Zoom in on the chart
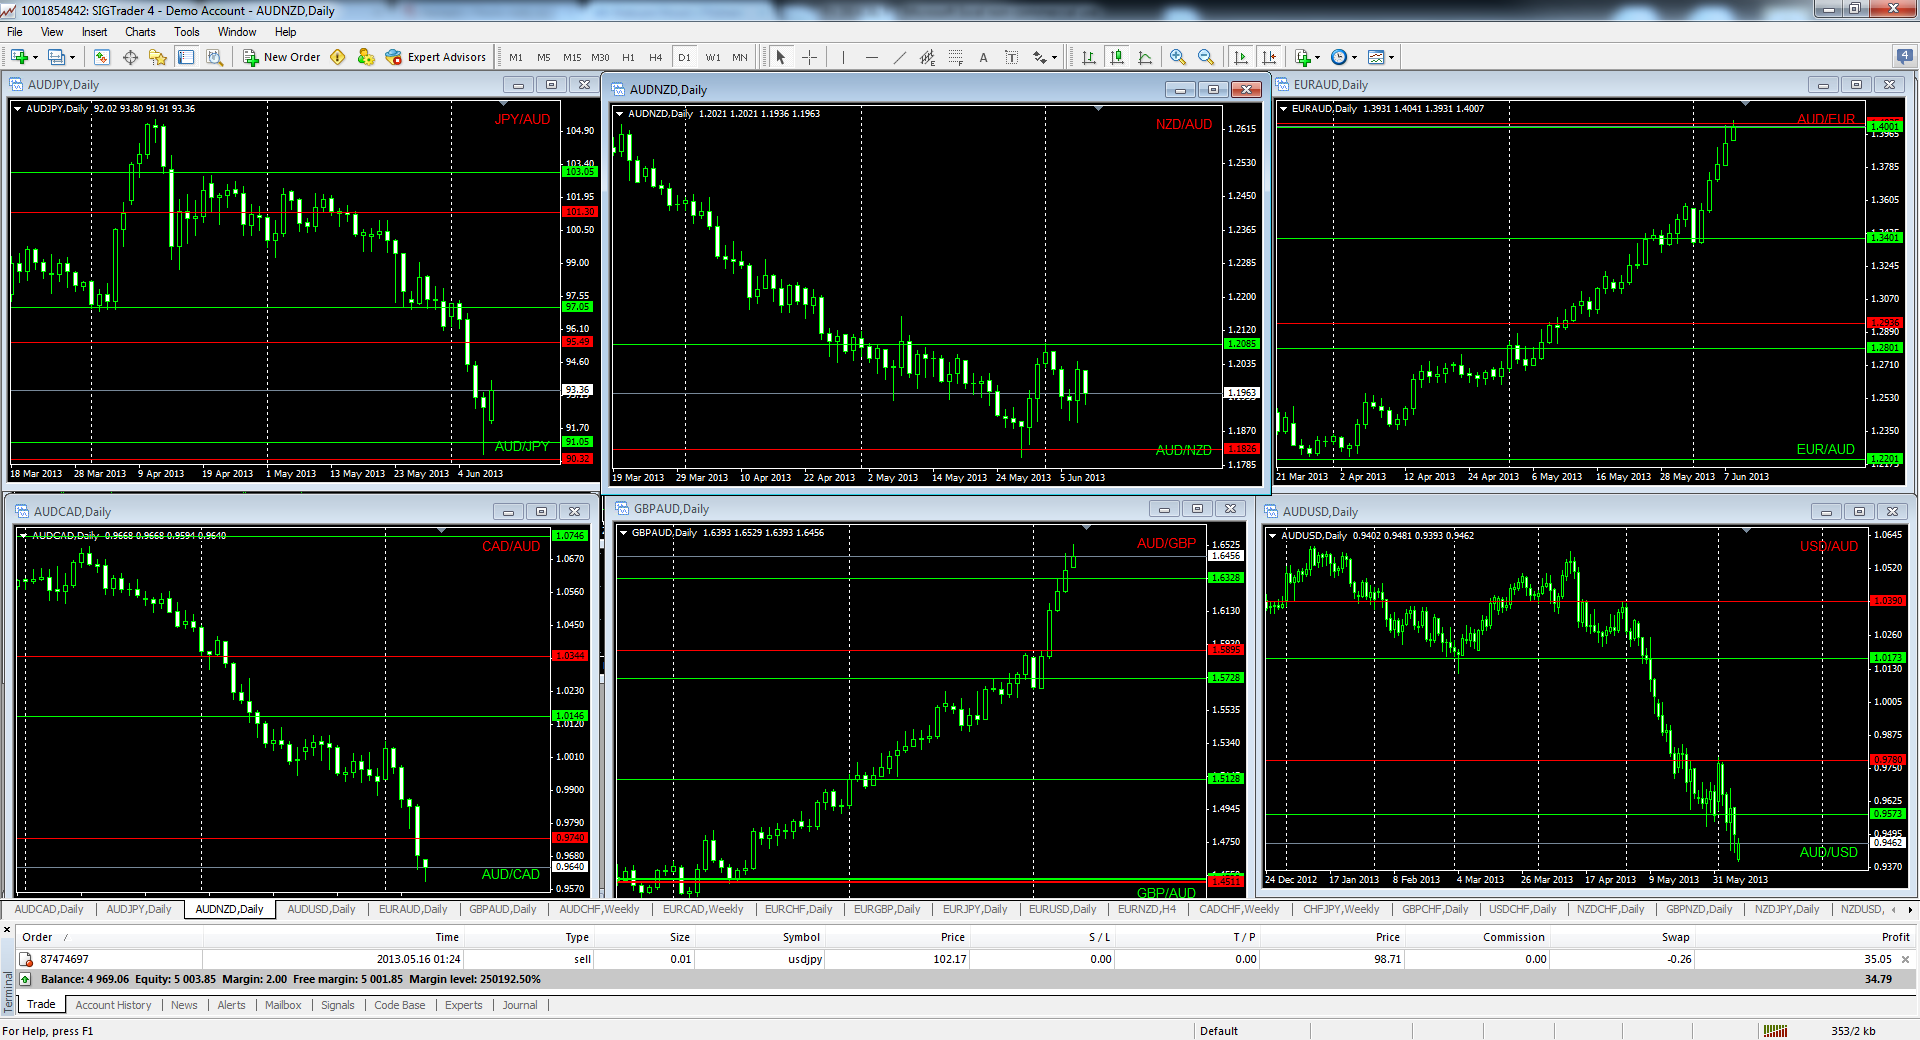The image size is (1920, 1040). 1178,57
